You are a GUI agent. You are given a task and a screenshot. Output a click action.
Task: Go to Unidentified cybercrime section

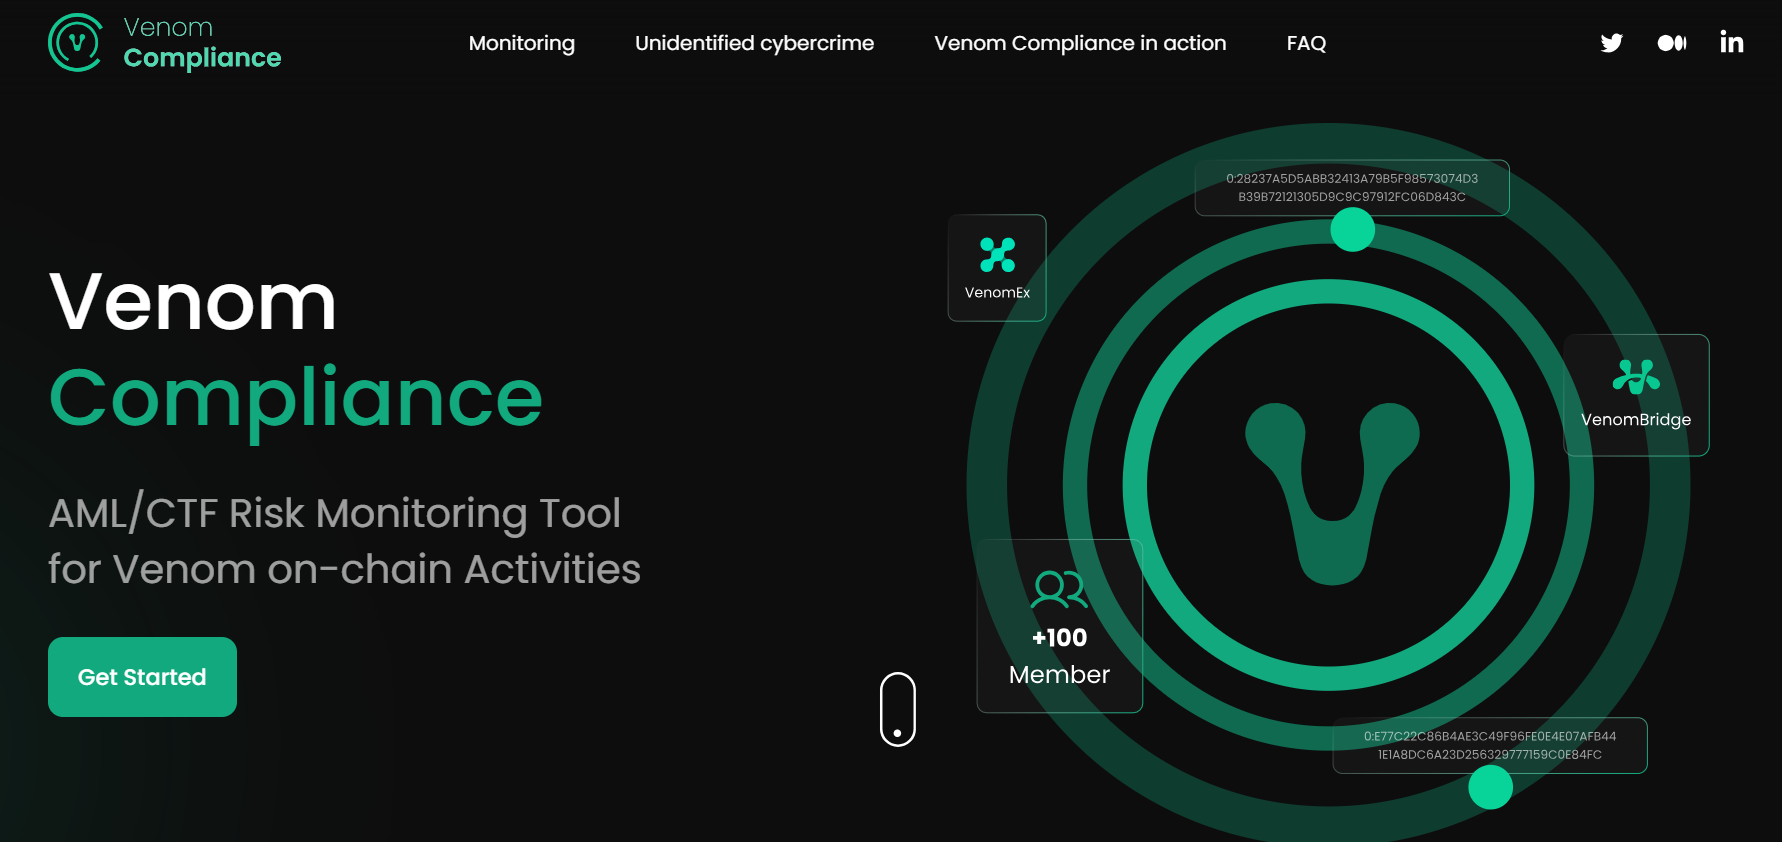[754, 43]
